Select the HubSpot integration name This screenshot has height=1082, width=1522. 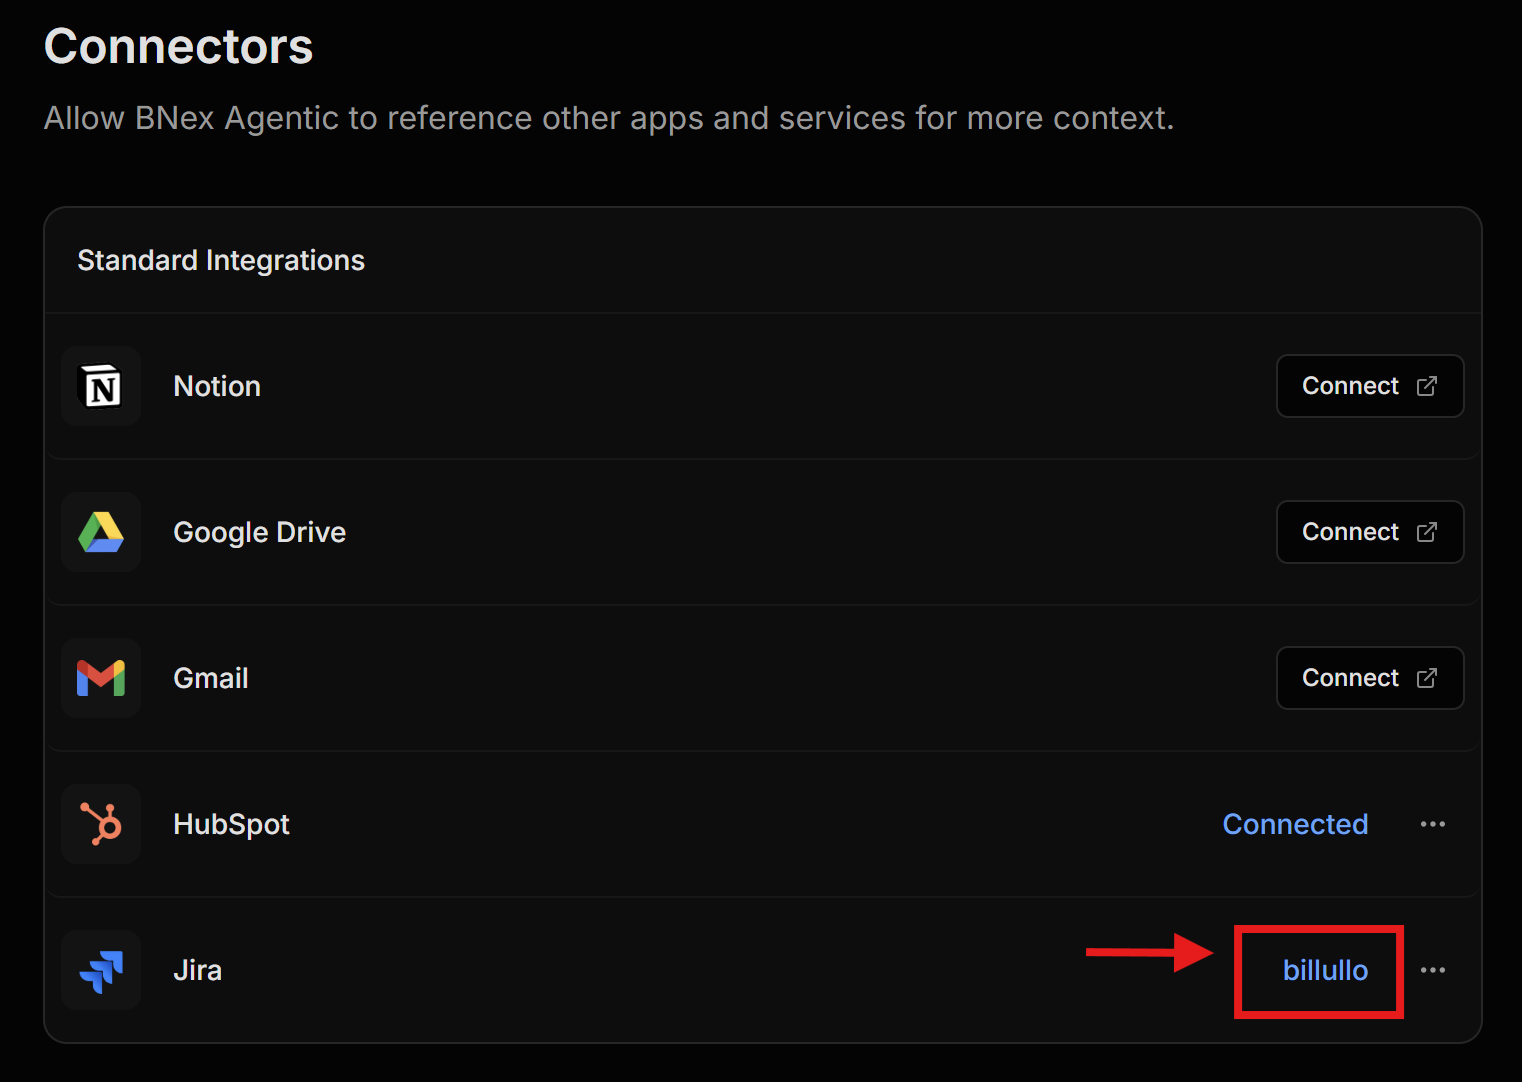[x=231, y=824]
